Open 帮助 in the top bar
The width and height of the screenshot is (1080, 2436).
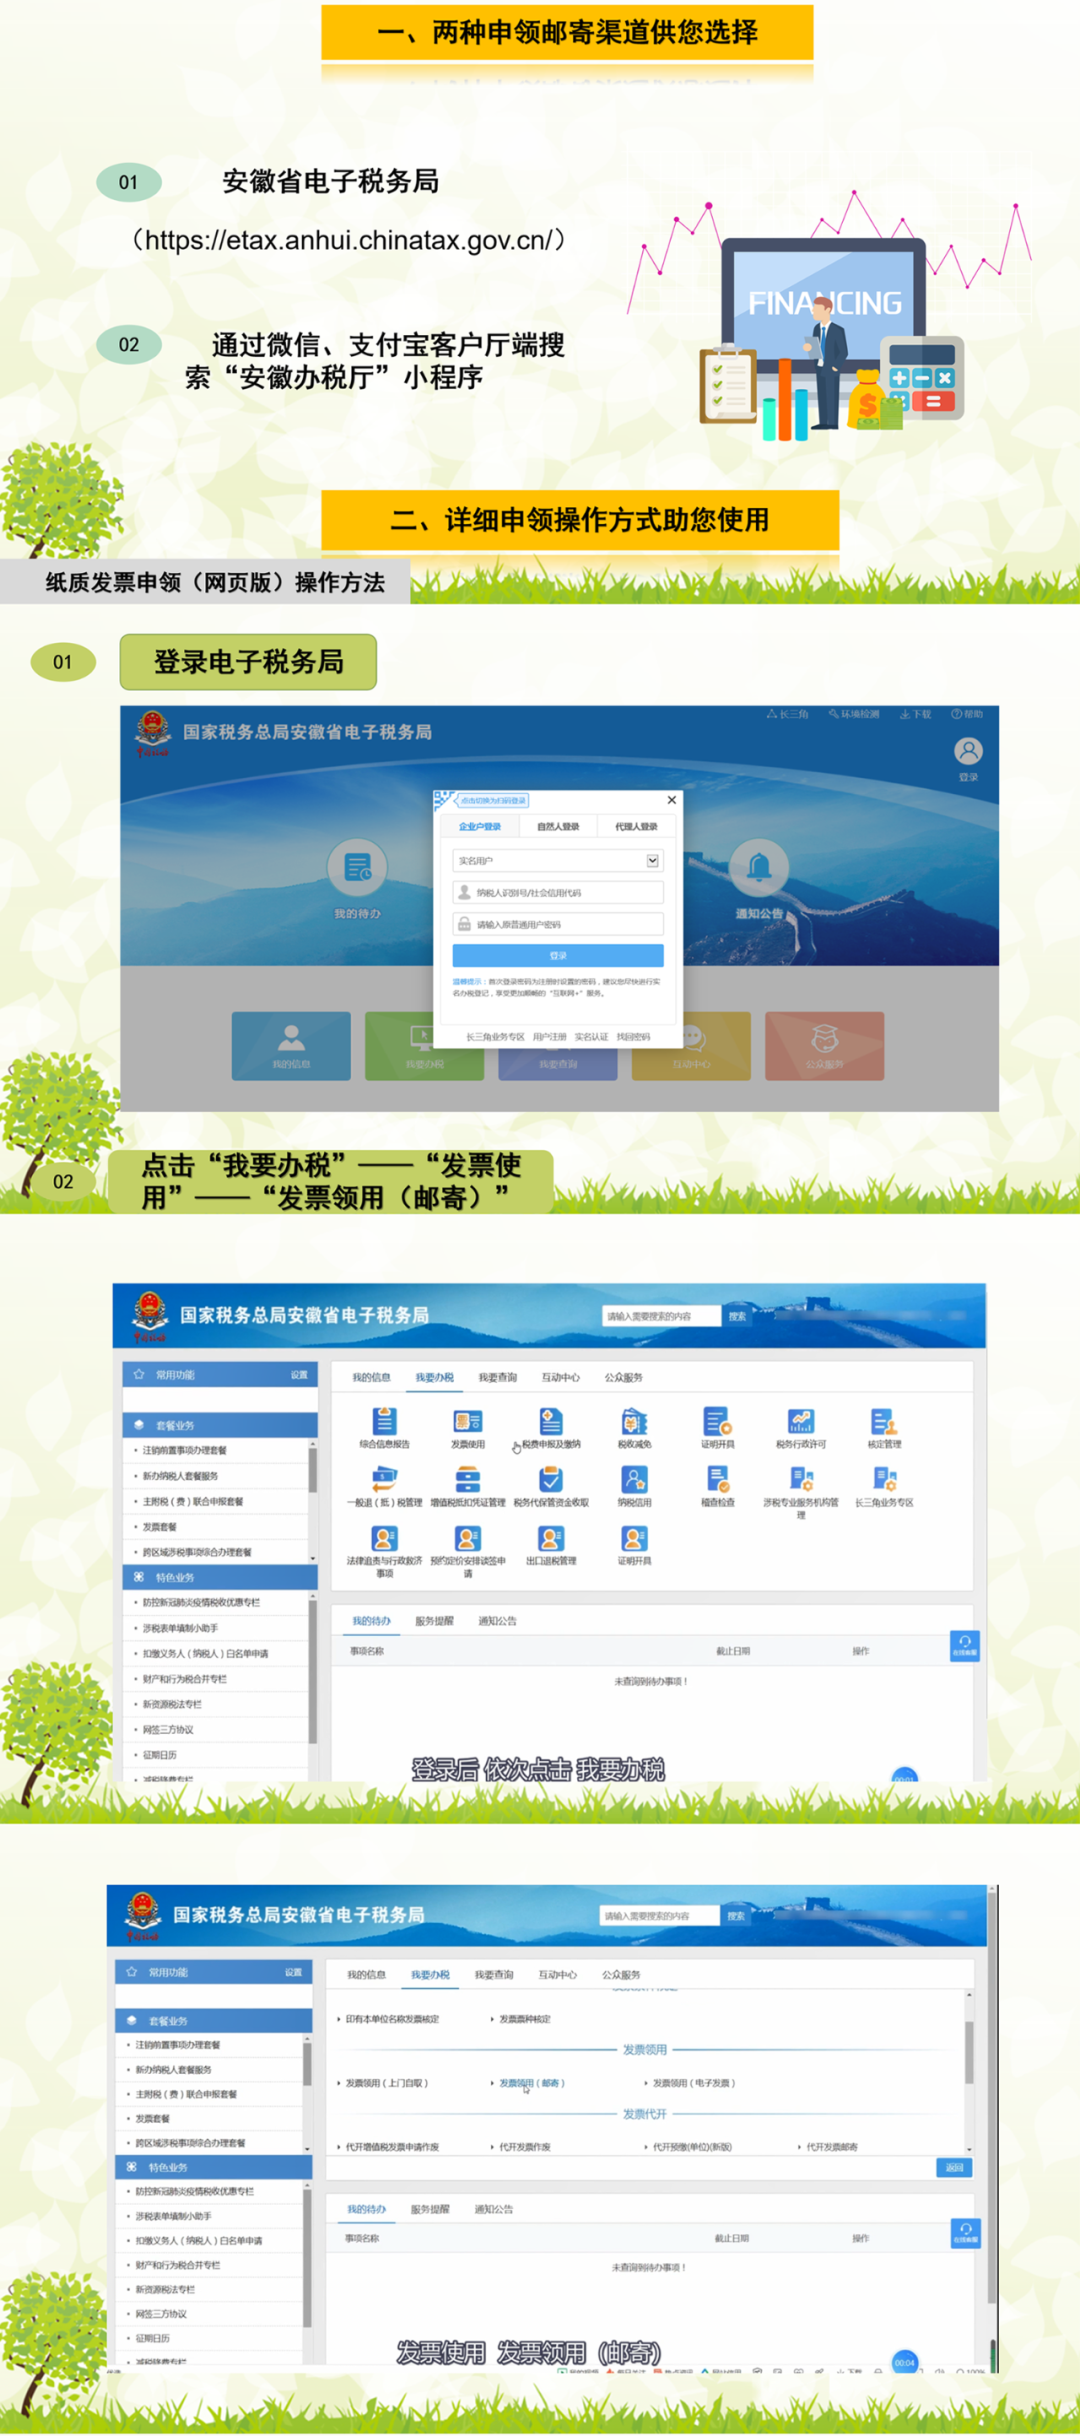coord(967,714)
